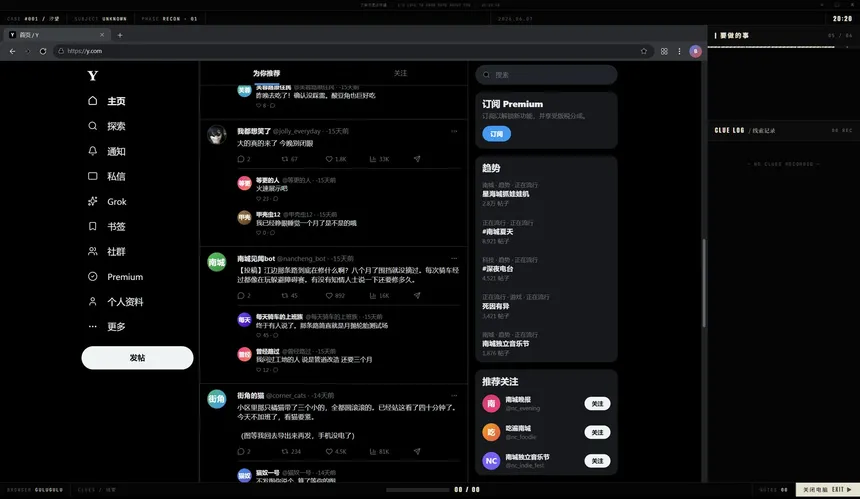Viewport: 860px width, 499px height.
Task: Reply to the jolly_everyday post
Action: click(244, 159)
